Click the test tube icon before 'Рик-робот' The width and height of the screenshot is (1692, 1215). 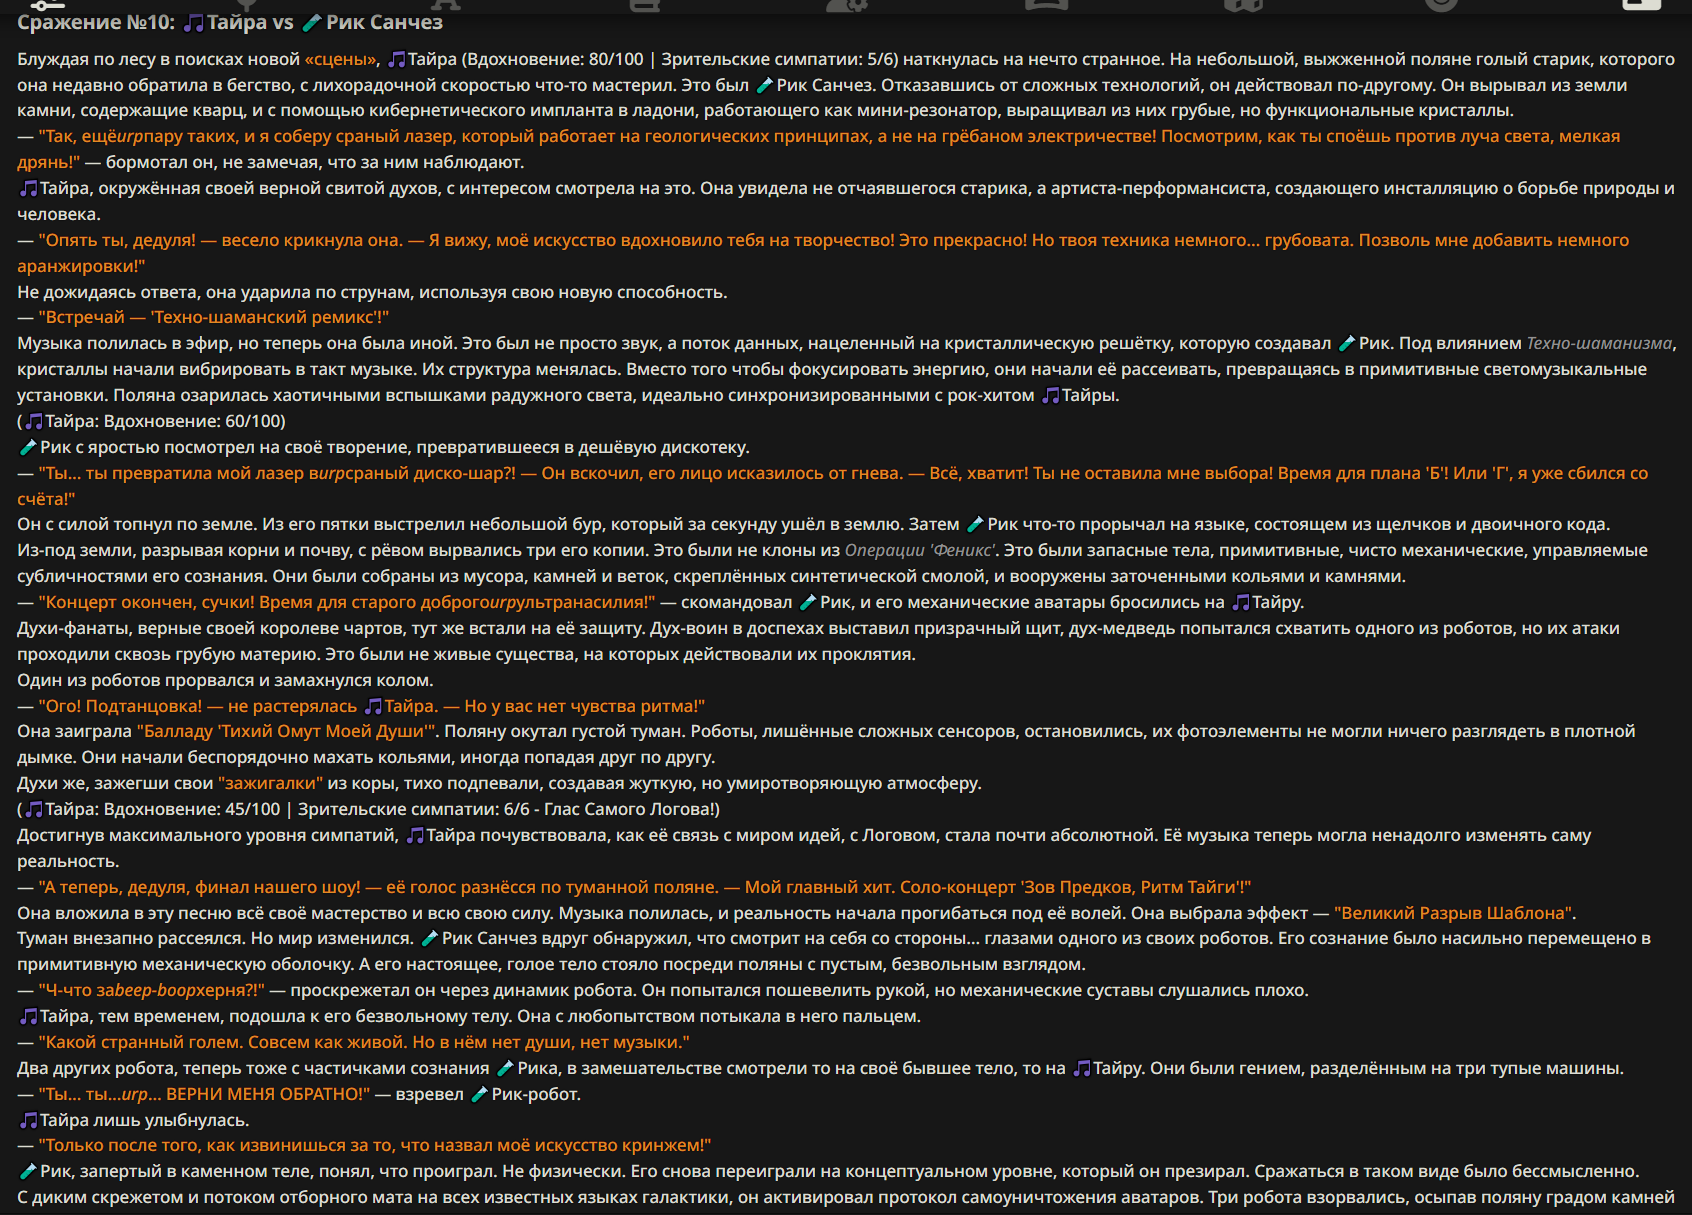479,1094
